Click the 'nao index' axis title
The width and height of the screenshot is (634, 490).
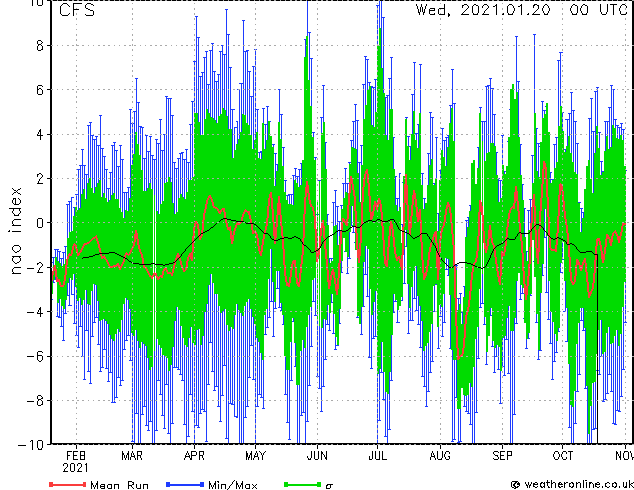click(16, 231)
